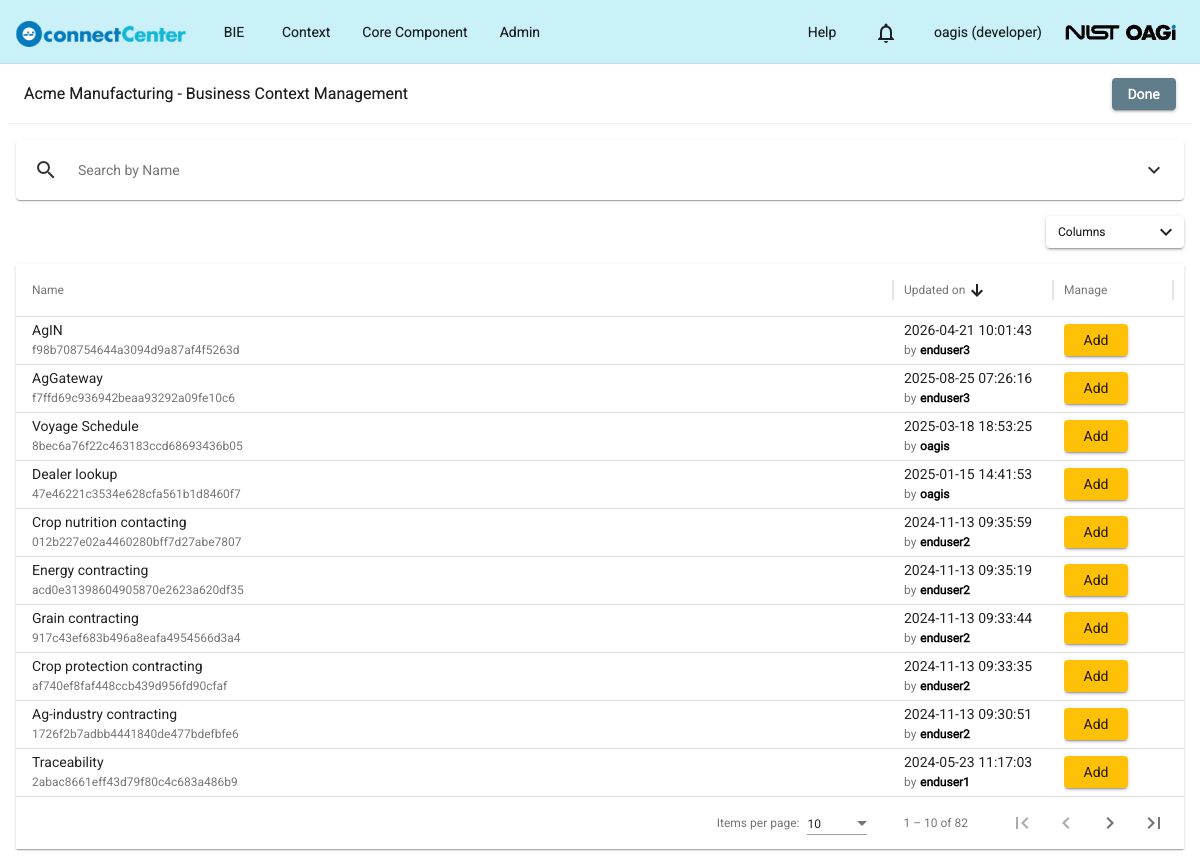Image resolution: width=1200 pixels, height=866 pixels.
Task: Click GUID f98b708754644a3094d9a87af4f5263d
Action: click(135, 350)
